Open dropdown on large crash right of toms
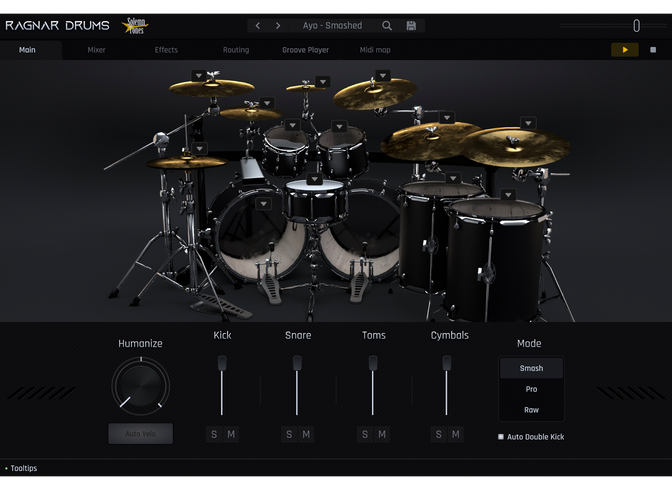The image size is (672, 490). (447, 117)
